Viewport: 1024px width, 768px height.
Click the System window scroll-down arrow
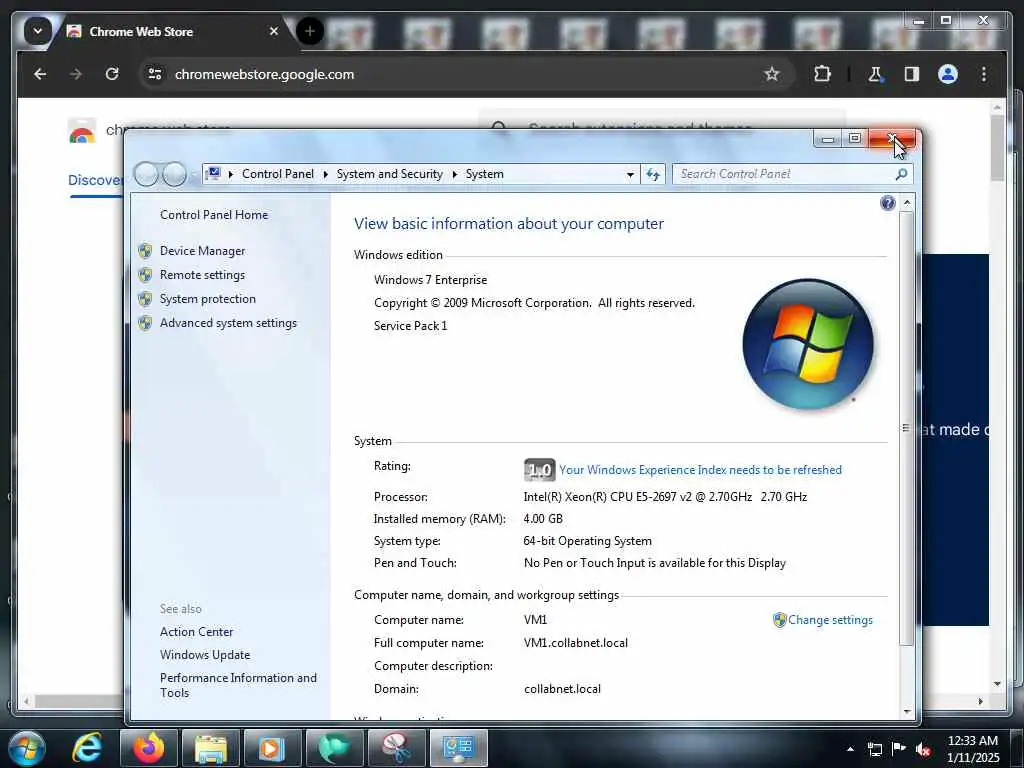[906, 712]
